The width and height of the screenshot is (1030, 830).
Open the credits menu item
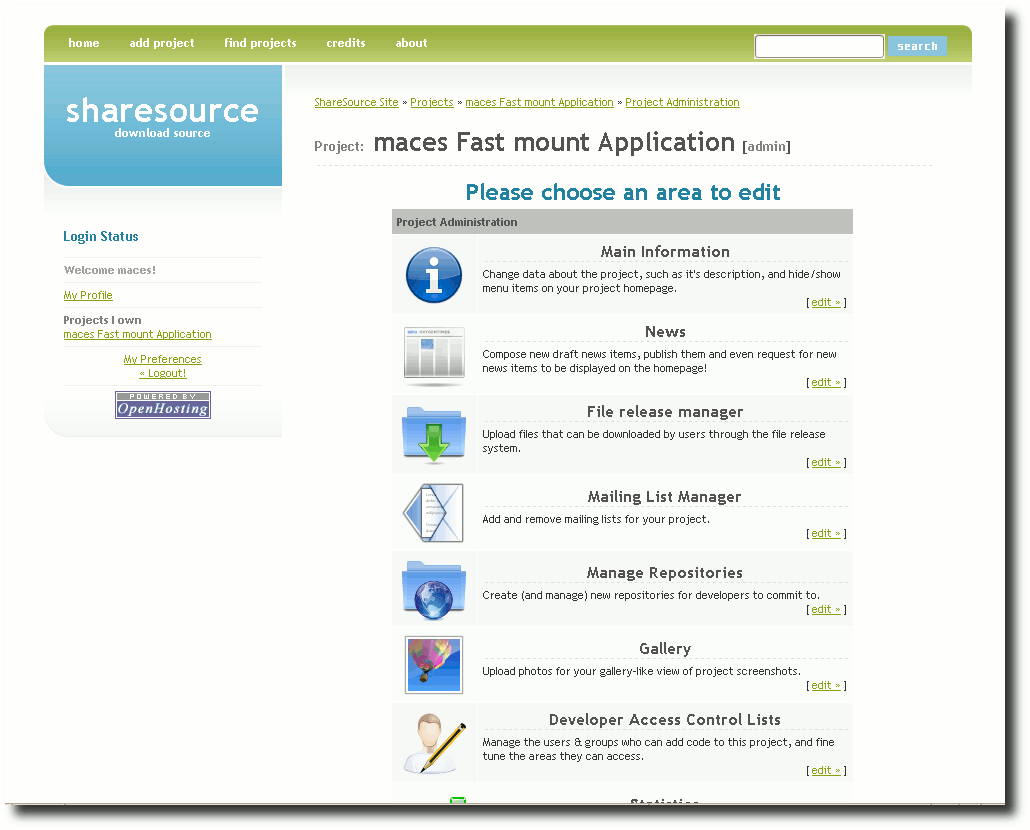346,43
